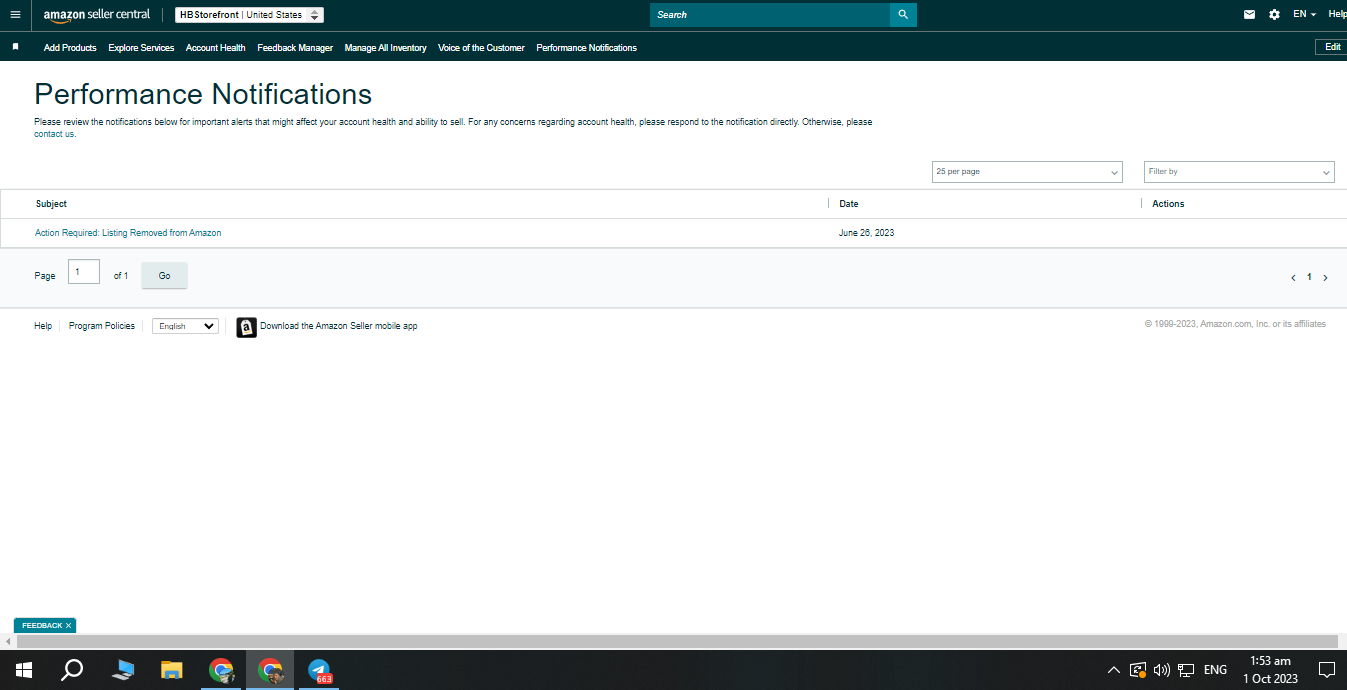Close the FEEDBACK tab with X
The image size is (1347, 690).
(69, 625)
